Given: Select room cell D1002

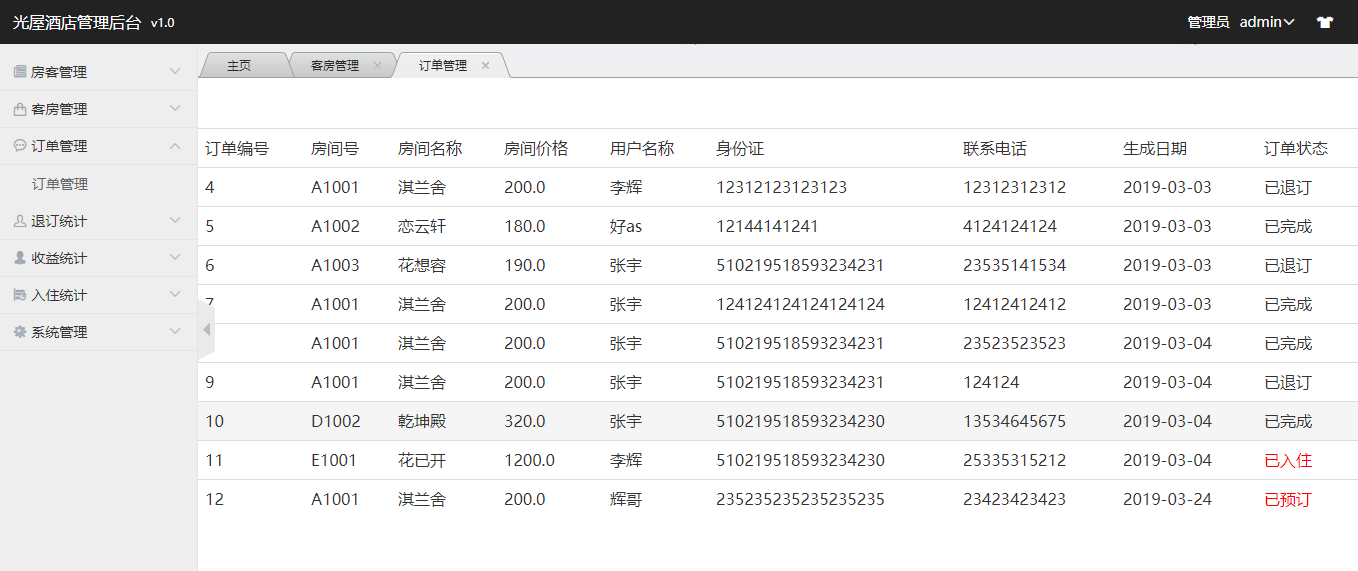Looking at the screenshot, I should coord(336,422).
